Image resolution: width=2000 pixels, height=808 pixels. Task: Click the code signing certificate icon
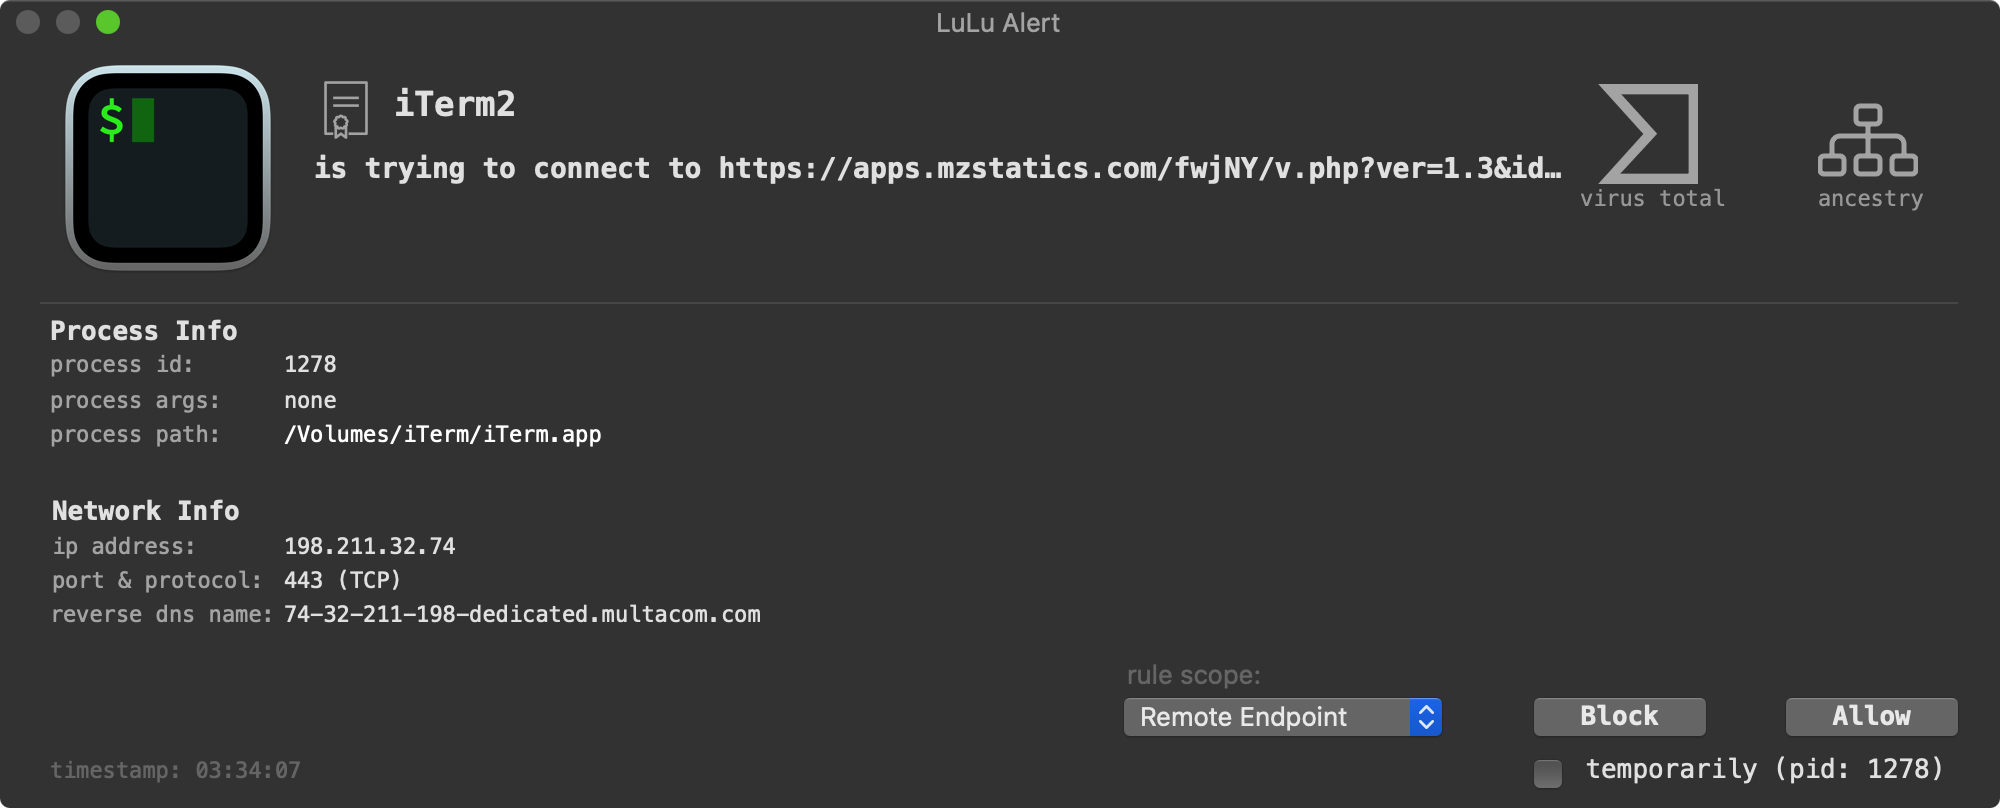[346, 109]
